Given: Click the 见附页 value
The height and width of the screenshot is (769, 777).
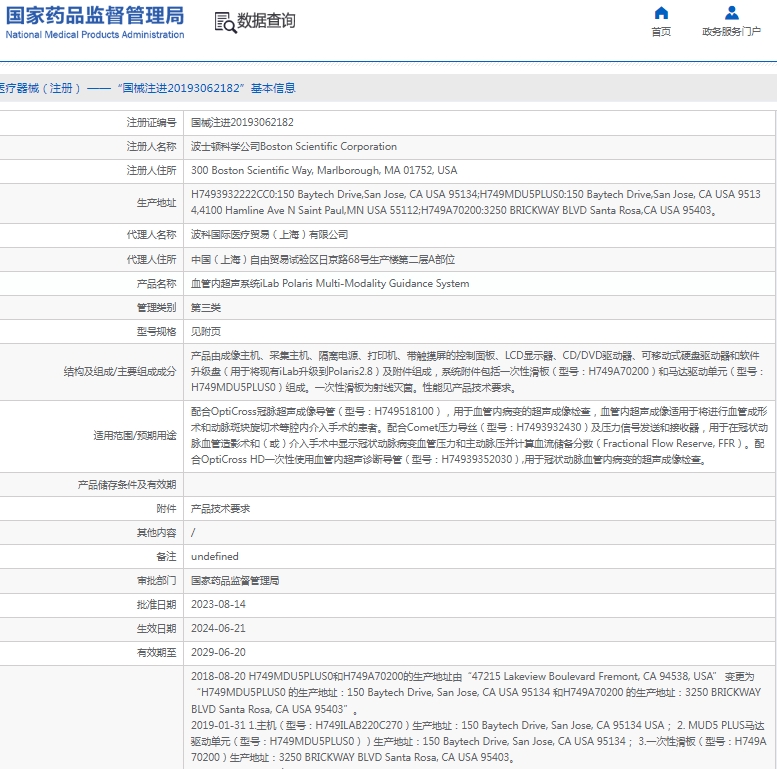Looking at the screenshot, I should [206, 331].
